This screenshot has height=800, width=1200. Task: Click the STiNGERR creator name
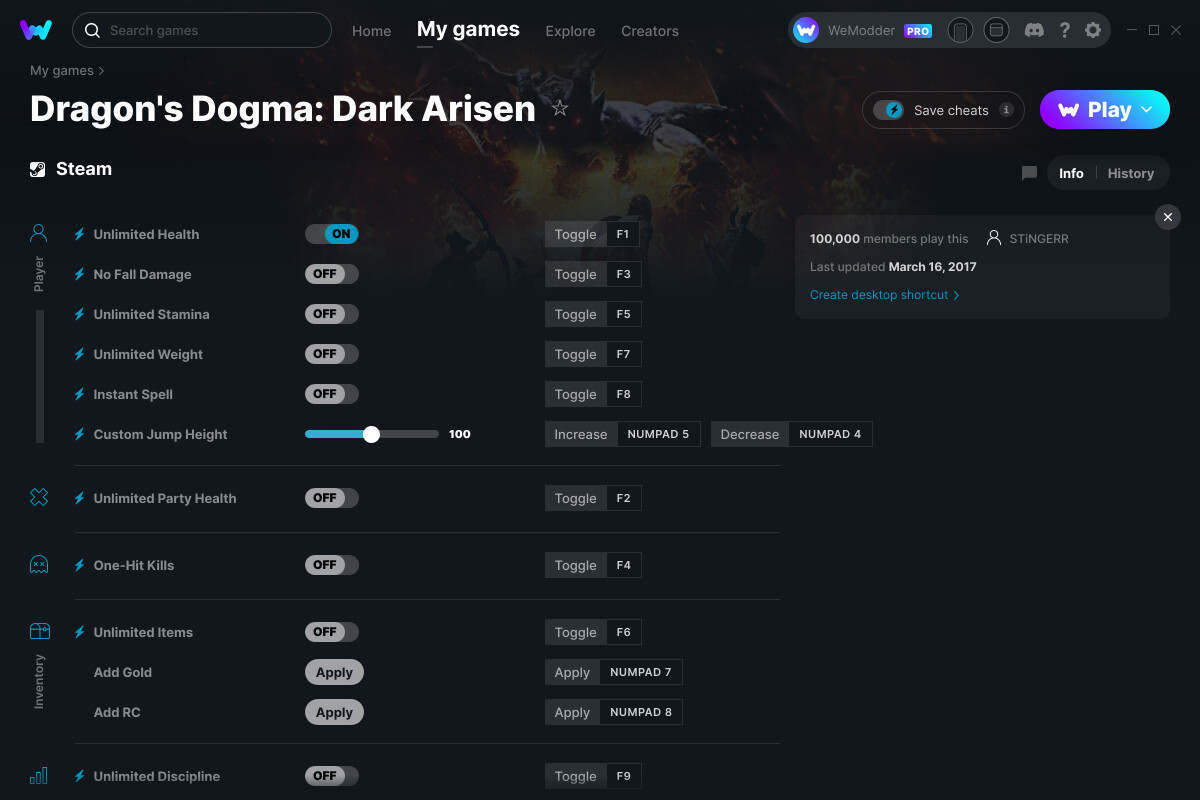click(1039, 239)
